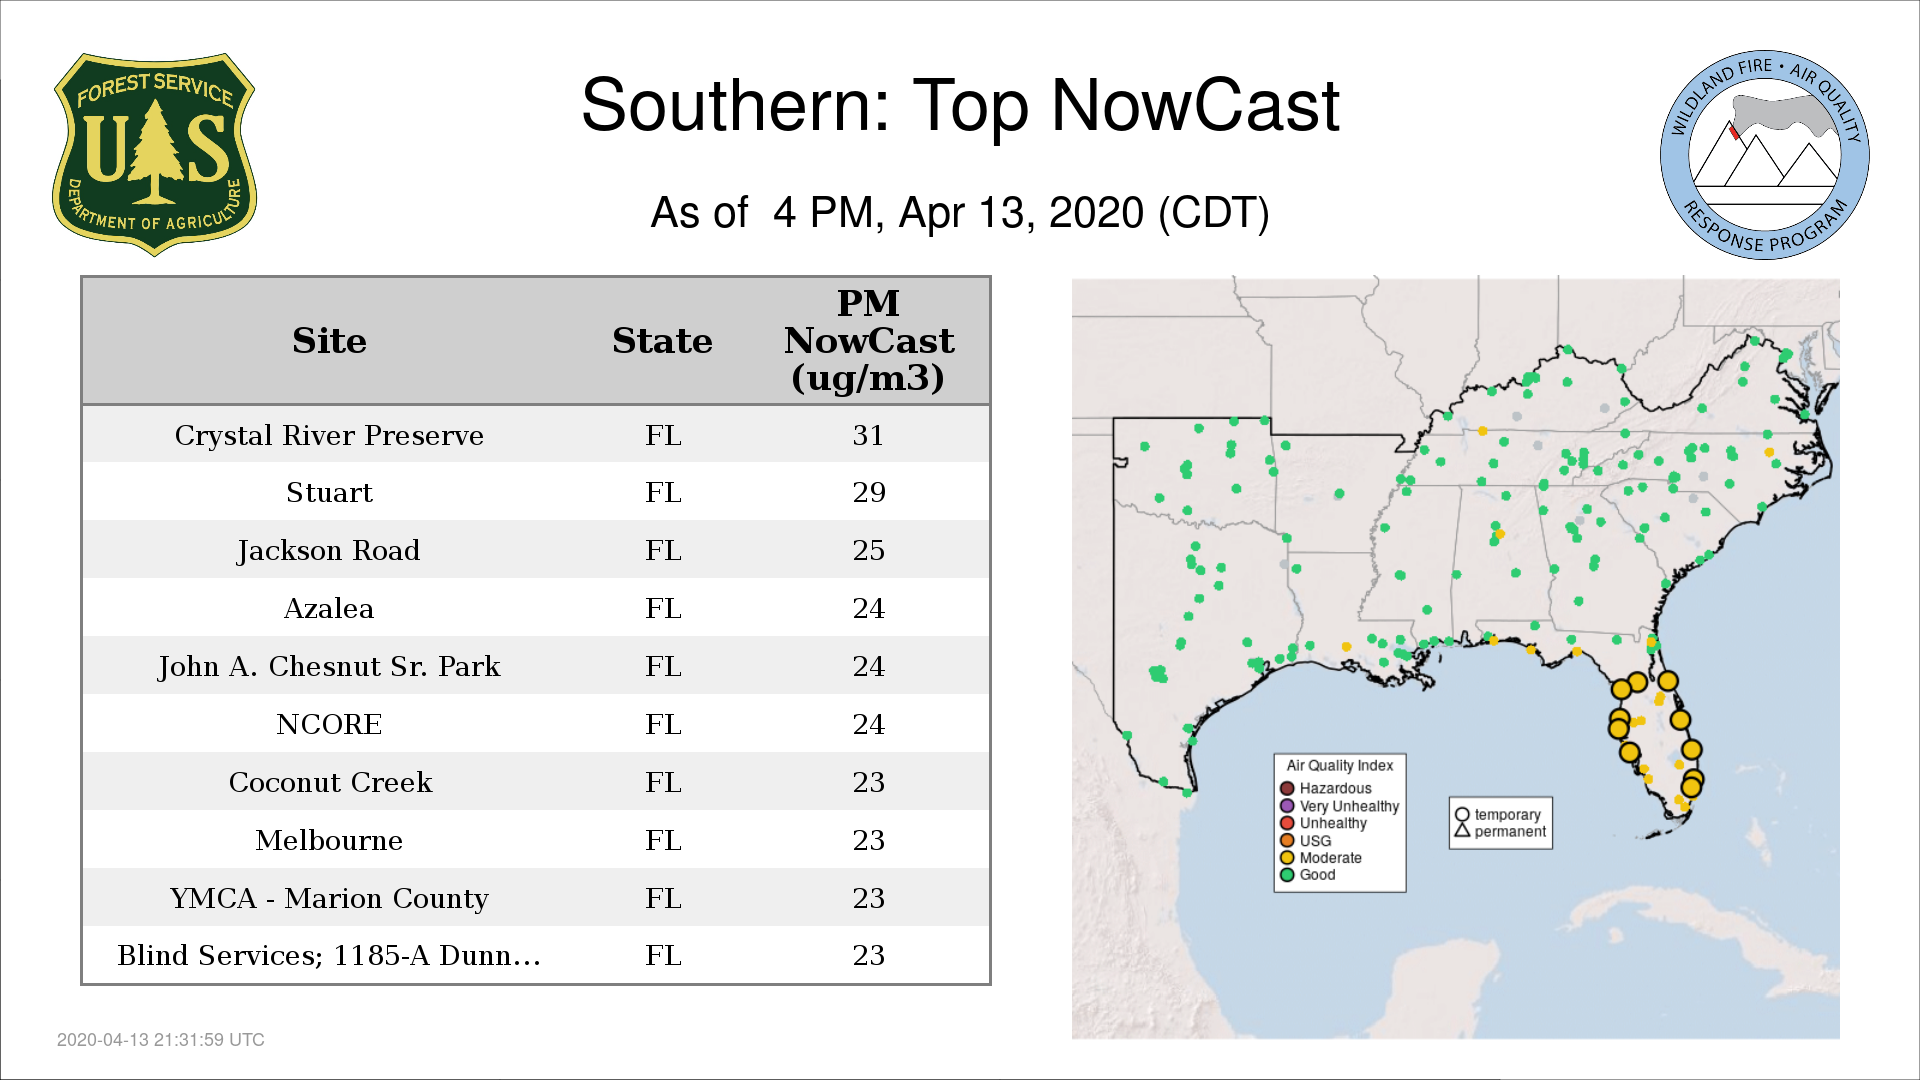Click the Unhealthy red legend circle
The image size is (1920, 1080).
click(1287, 823)
